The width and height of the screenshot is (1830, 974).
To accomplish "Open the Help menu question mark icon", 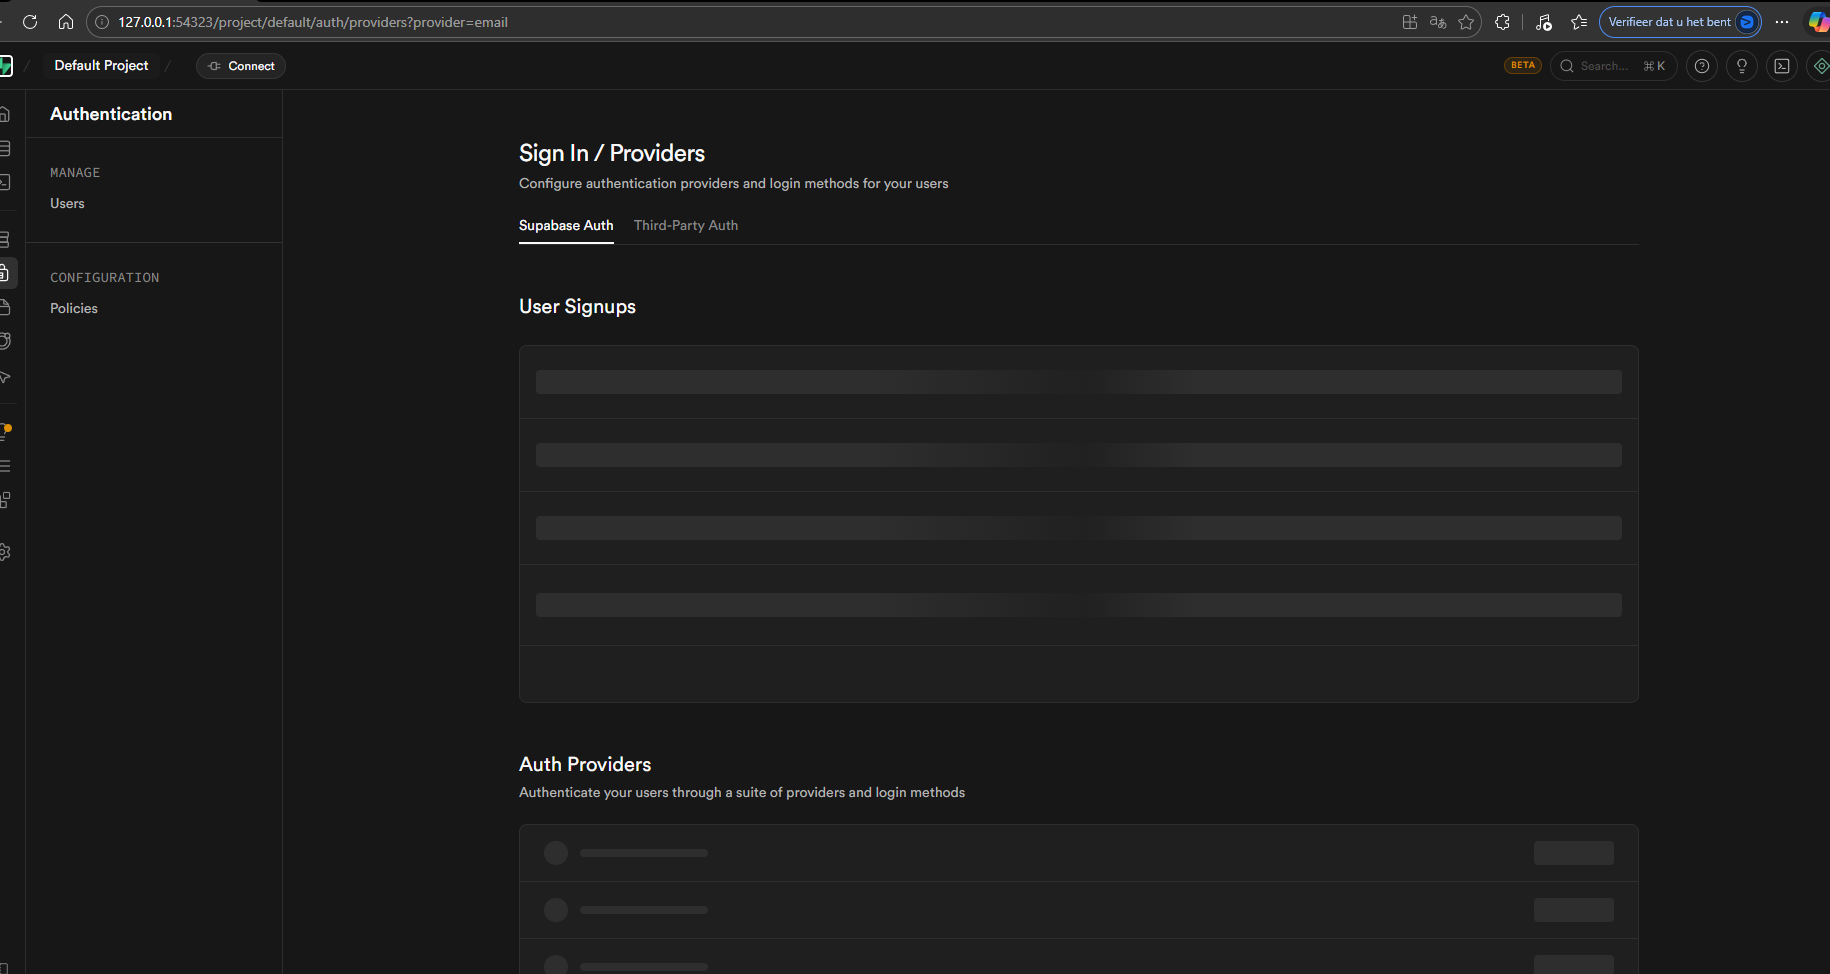I will coord(1701,66).
